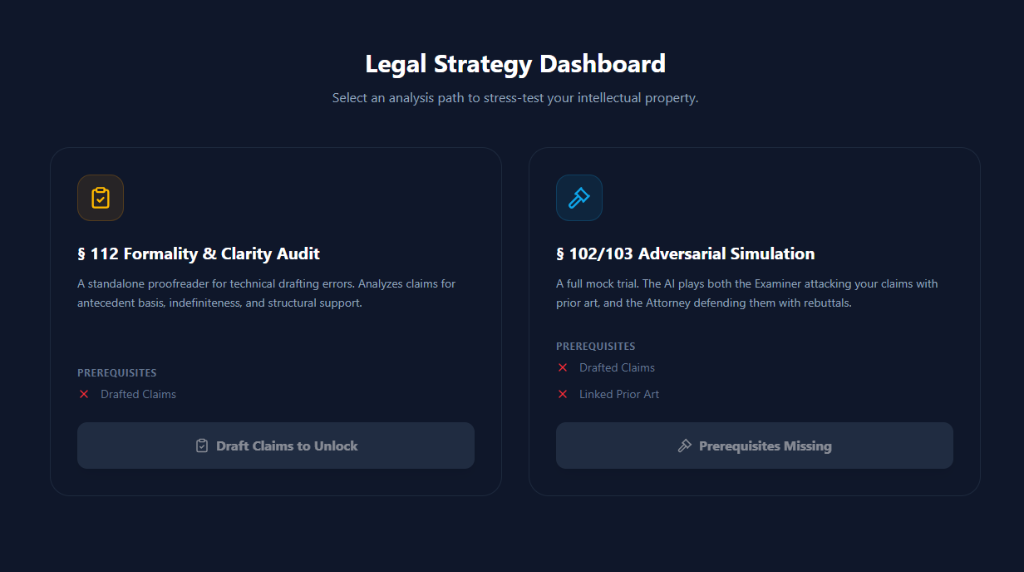The image size is (1024, 572).
Task: Click the Drafted Claims prerequisite in the Adversarial Simulation card
Action: pyautogui.click(x=617, y=368)
